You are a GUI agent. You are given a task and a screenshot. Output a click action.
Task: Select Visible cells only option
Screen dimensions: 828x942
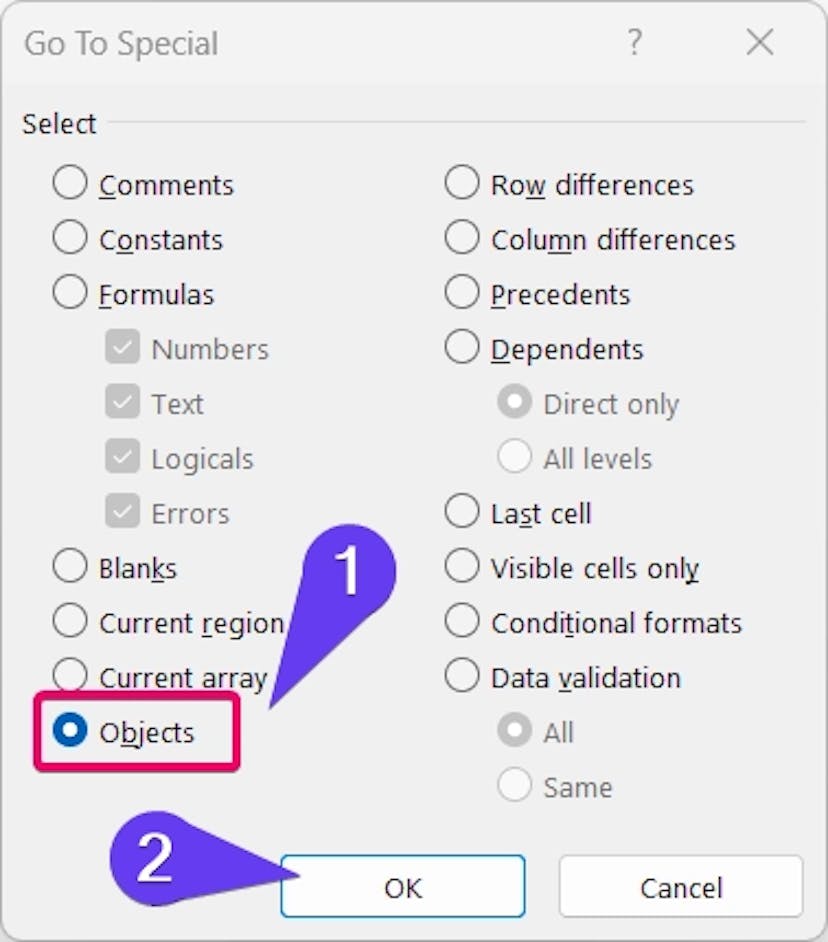point(462,567)
